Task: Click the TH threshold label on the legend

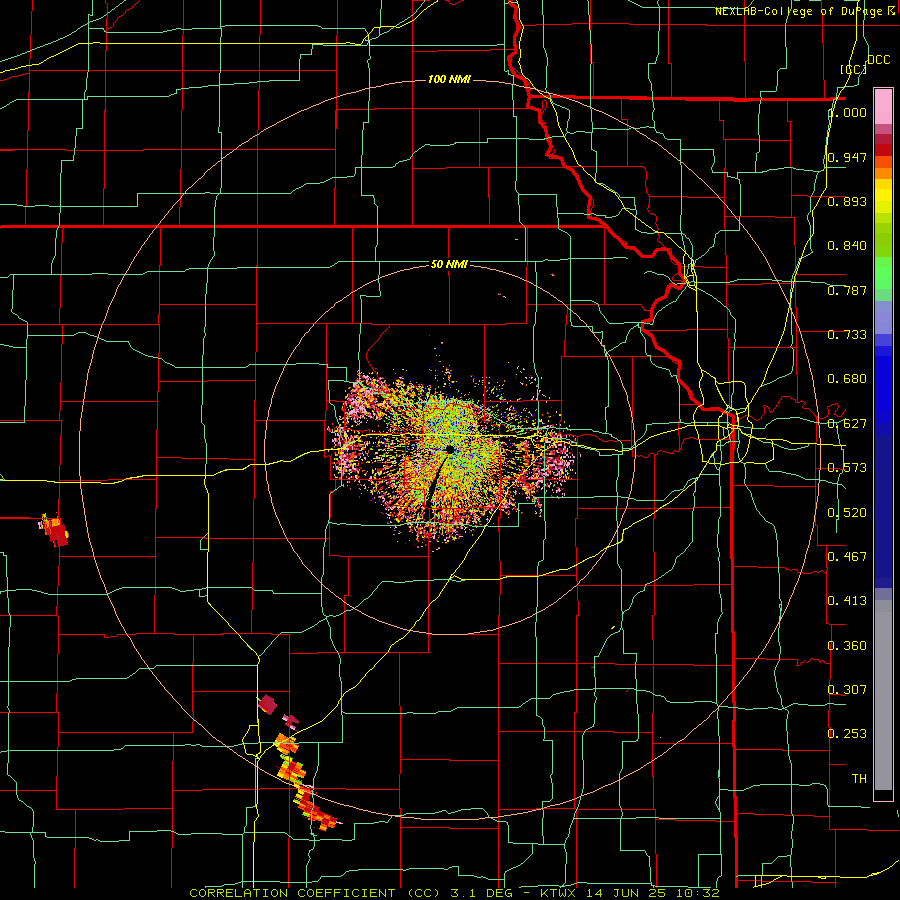Action: (x=859, y=779)
